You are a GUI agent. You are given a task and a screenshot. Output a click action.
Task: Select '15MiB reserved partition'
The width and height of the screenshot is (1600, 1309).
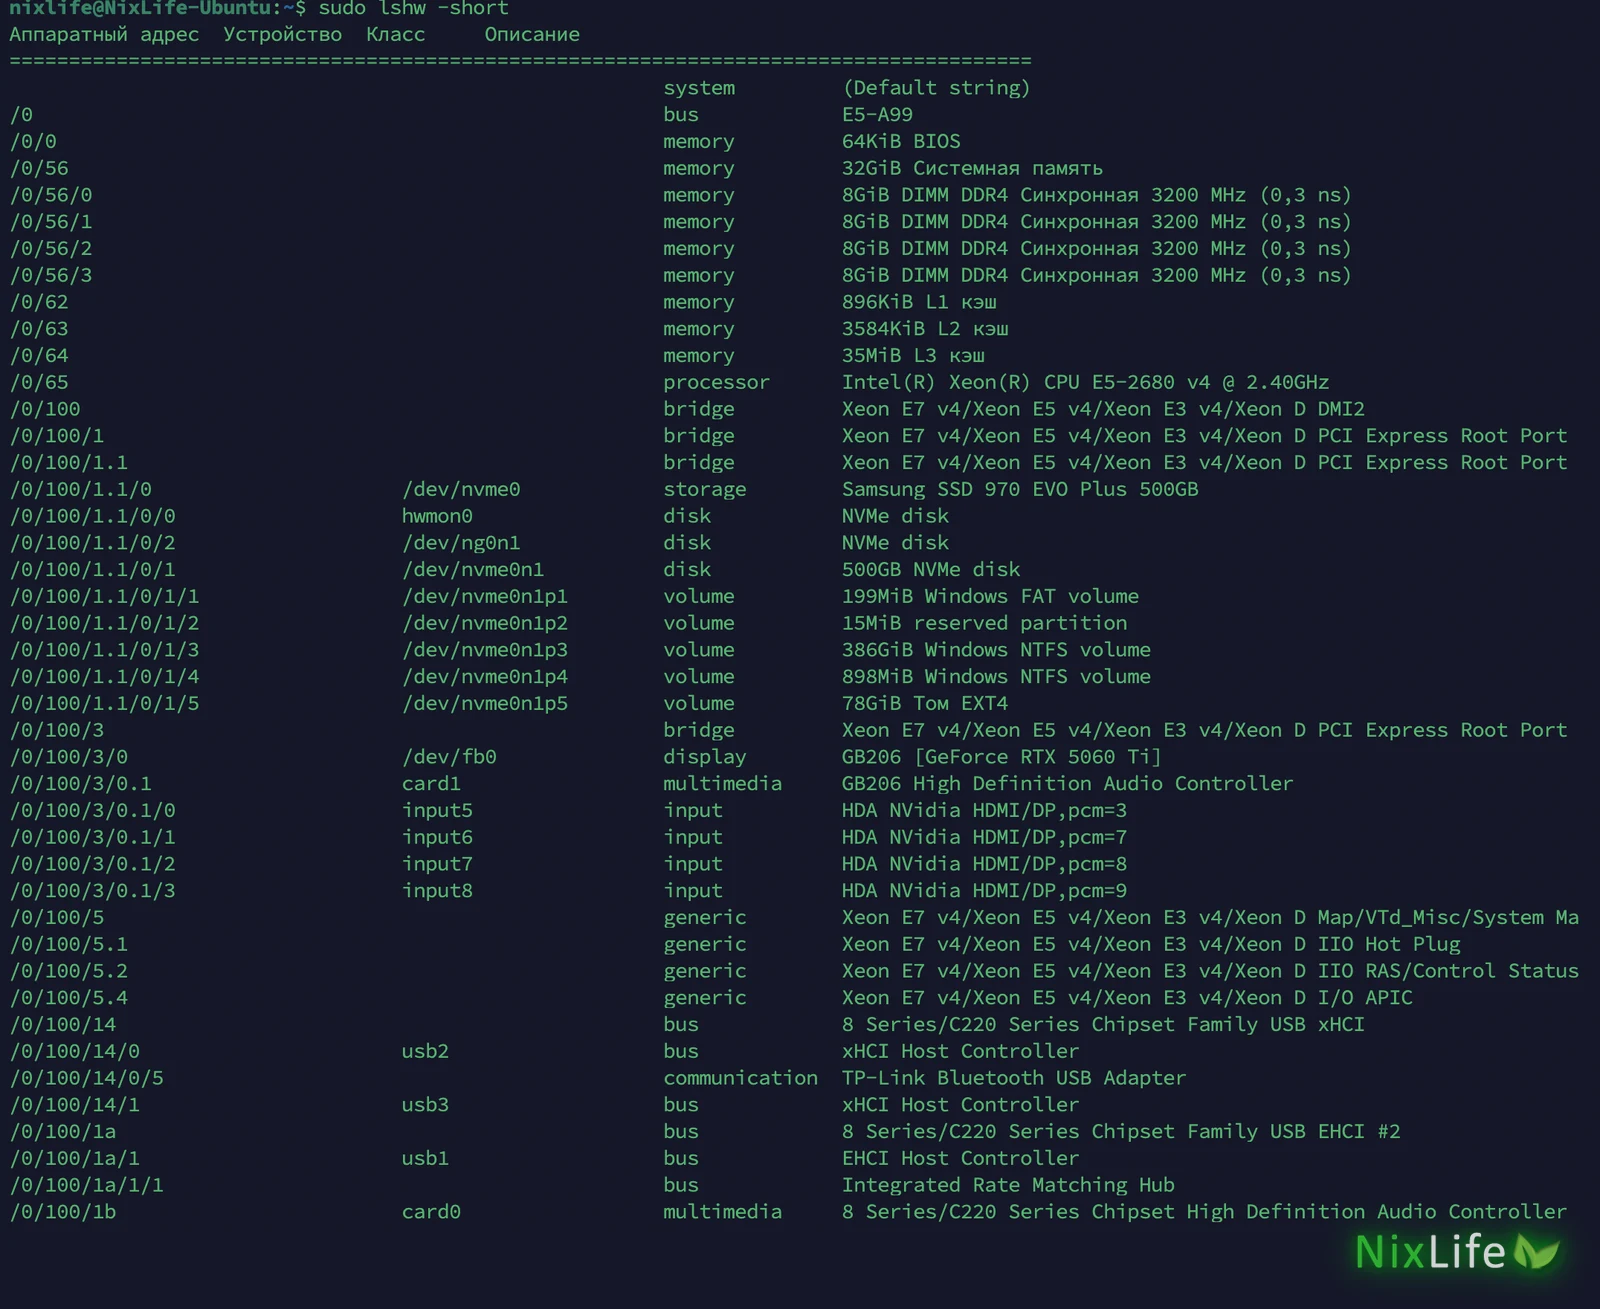pos(984,623)
